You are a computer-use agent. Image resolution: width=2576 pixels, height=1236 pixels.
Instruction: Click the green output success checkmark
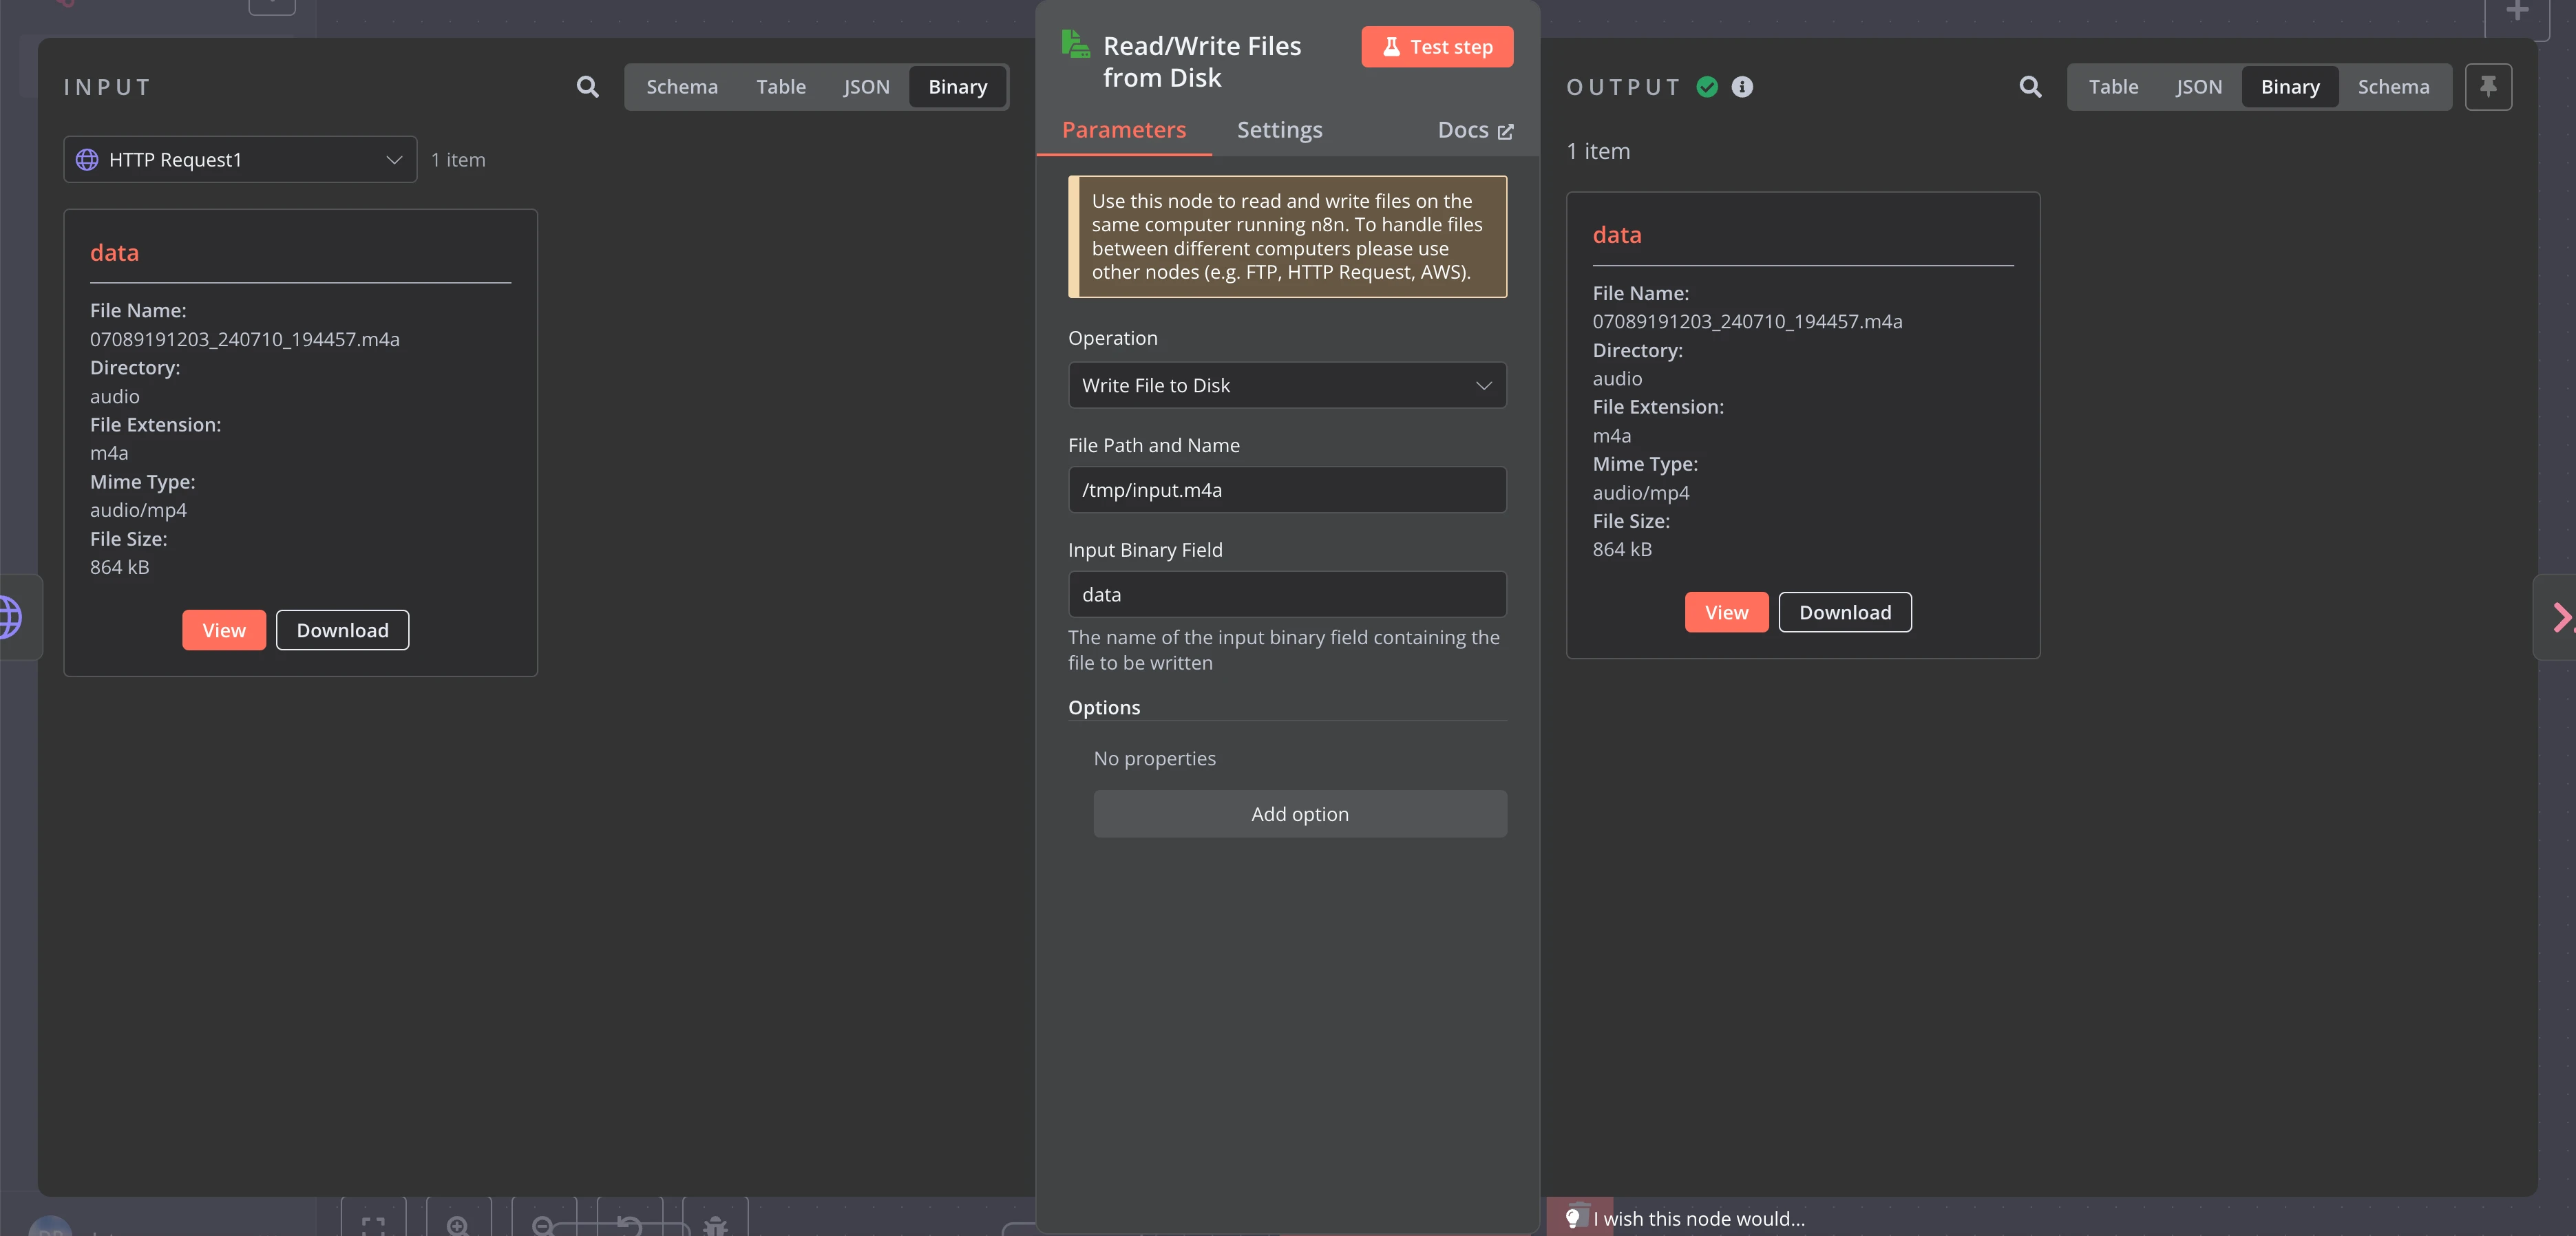[x=1707, y=87]
